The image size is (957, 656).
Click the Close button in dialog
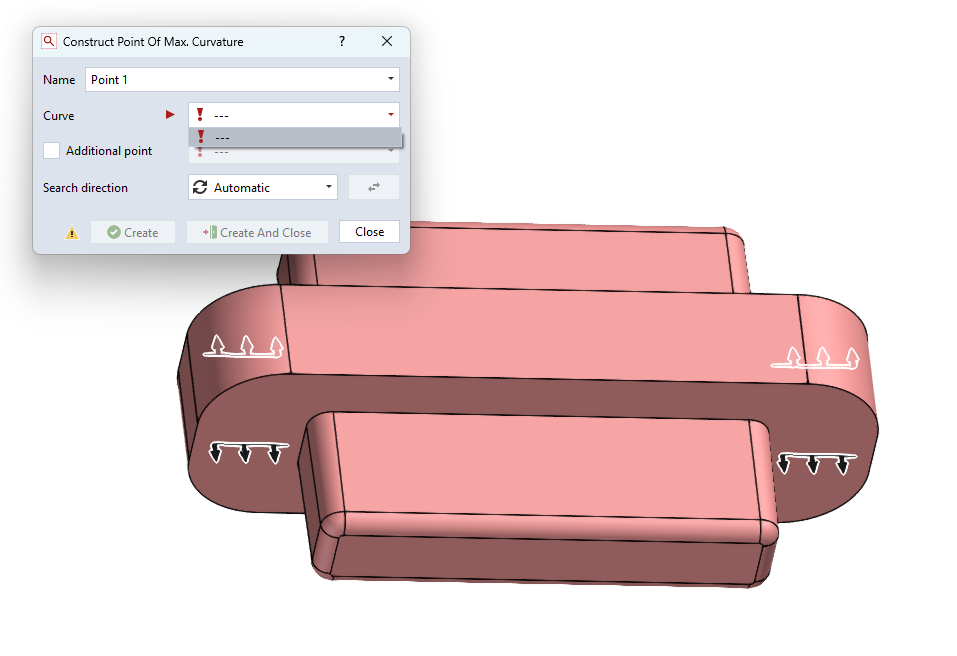tap(369, 232)
